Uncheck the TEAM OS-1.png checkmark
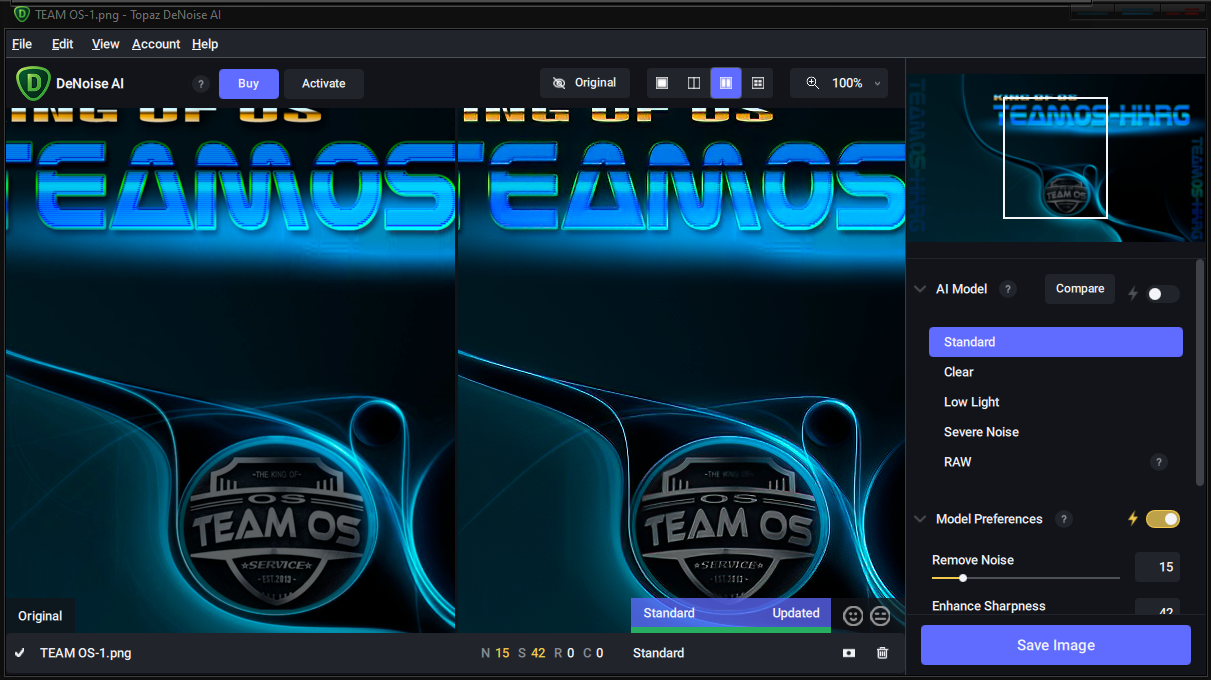This screenshot has width=1211, height=680. (x=19, y=653)
